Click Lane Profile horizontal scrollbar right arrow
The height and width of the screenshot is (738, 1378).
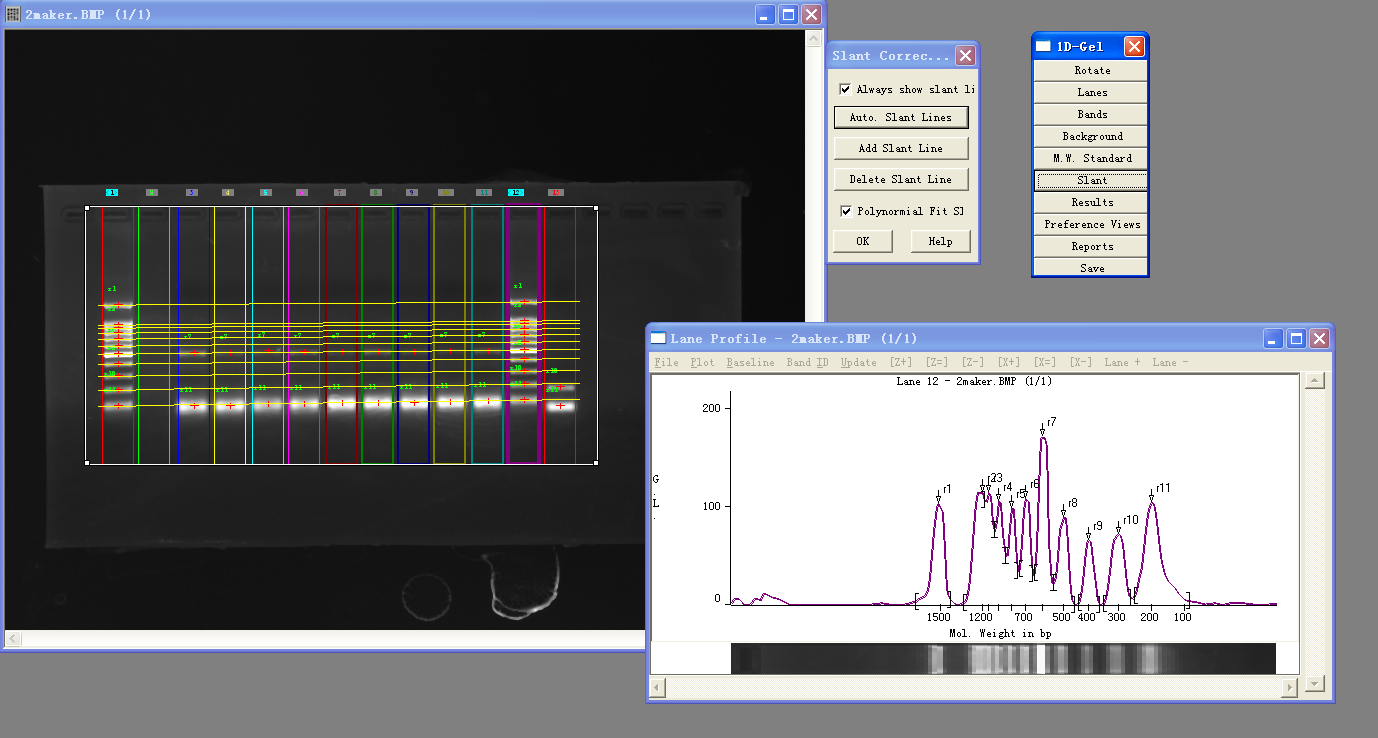click(1290, 687)
